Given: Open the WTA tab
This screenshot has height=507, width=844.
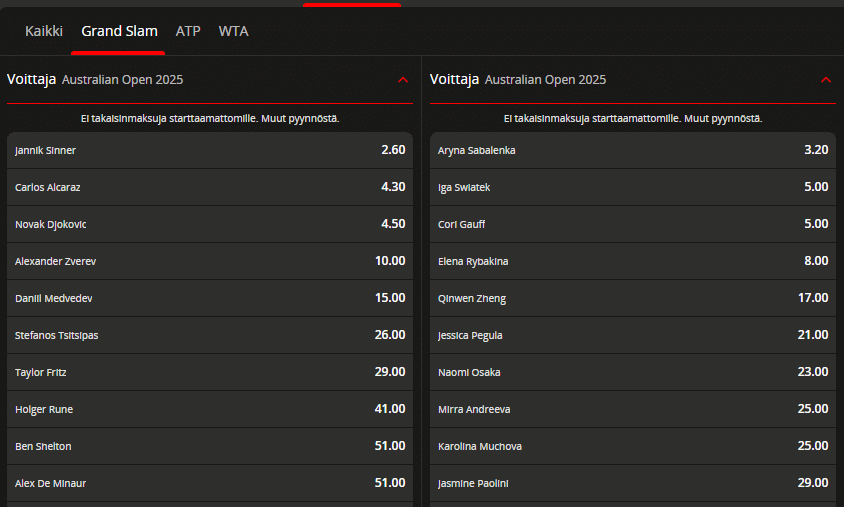Looking at the screenshot, I should point(233,31).
